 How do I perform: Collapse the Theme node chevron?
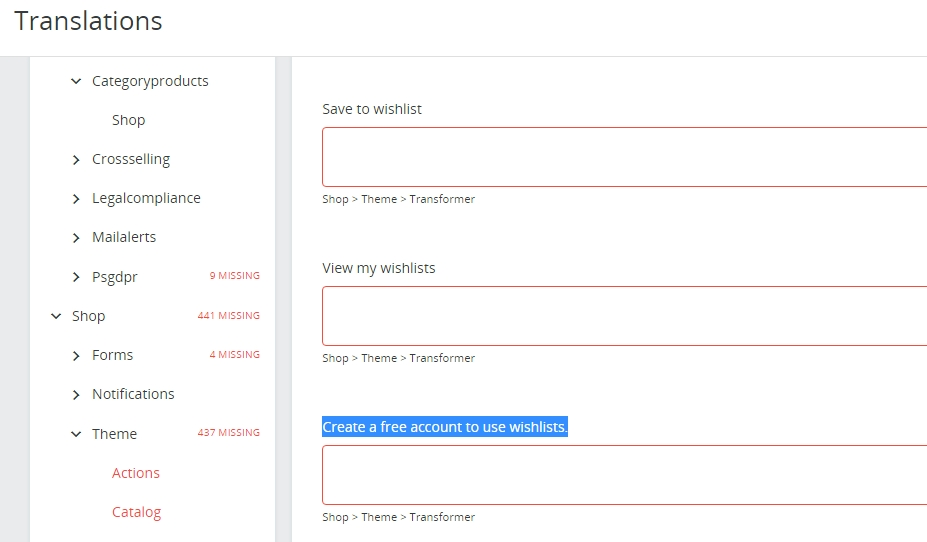pyautogui.click(x=76, y=434)
